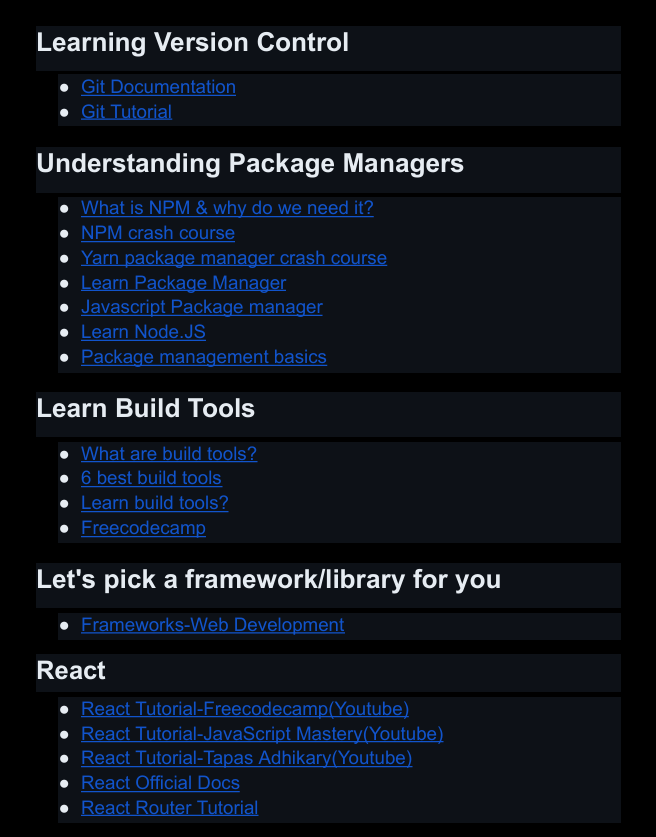Visit React Tutorial-Tapas Adhikary(Youtube) link
Viewport: 656px width, 837px height.
pyautogui.click(x=246, y=758)
